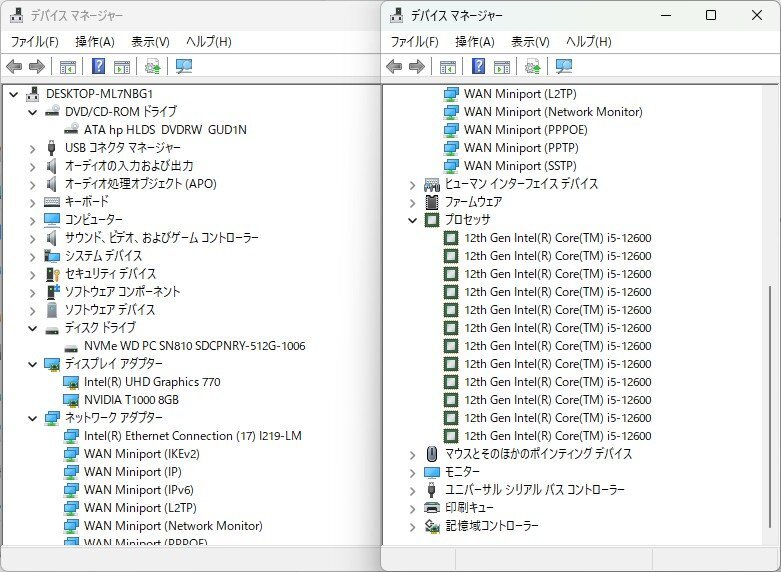The width and height of the screenshot is (781, 572).
Task: Open ヘルプ(H) menu in right window
Action: coord(589,42)
